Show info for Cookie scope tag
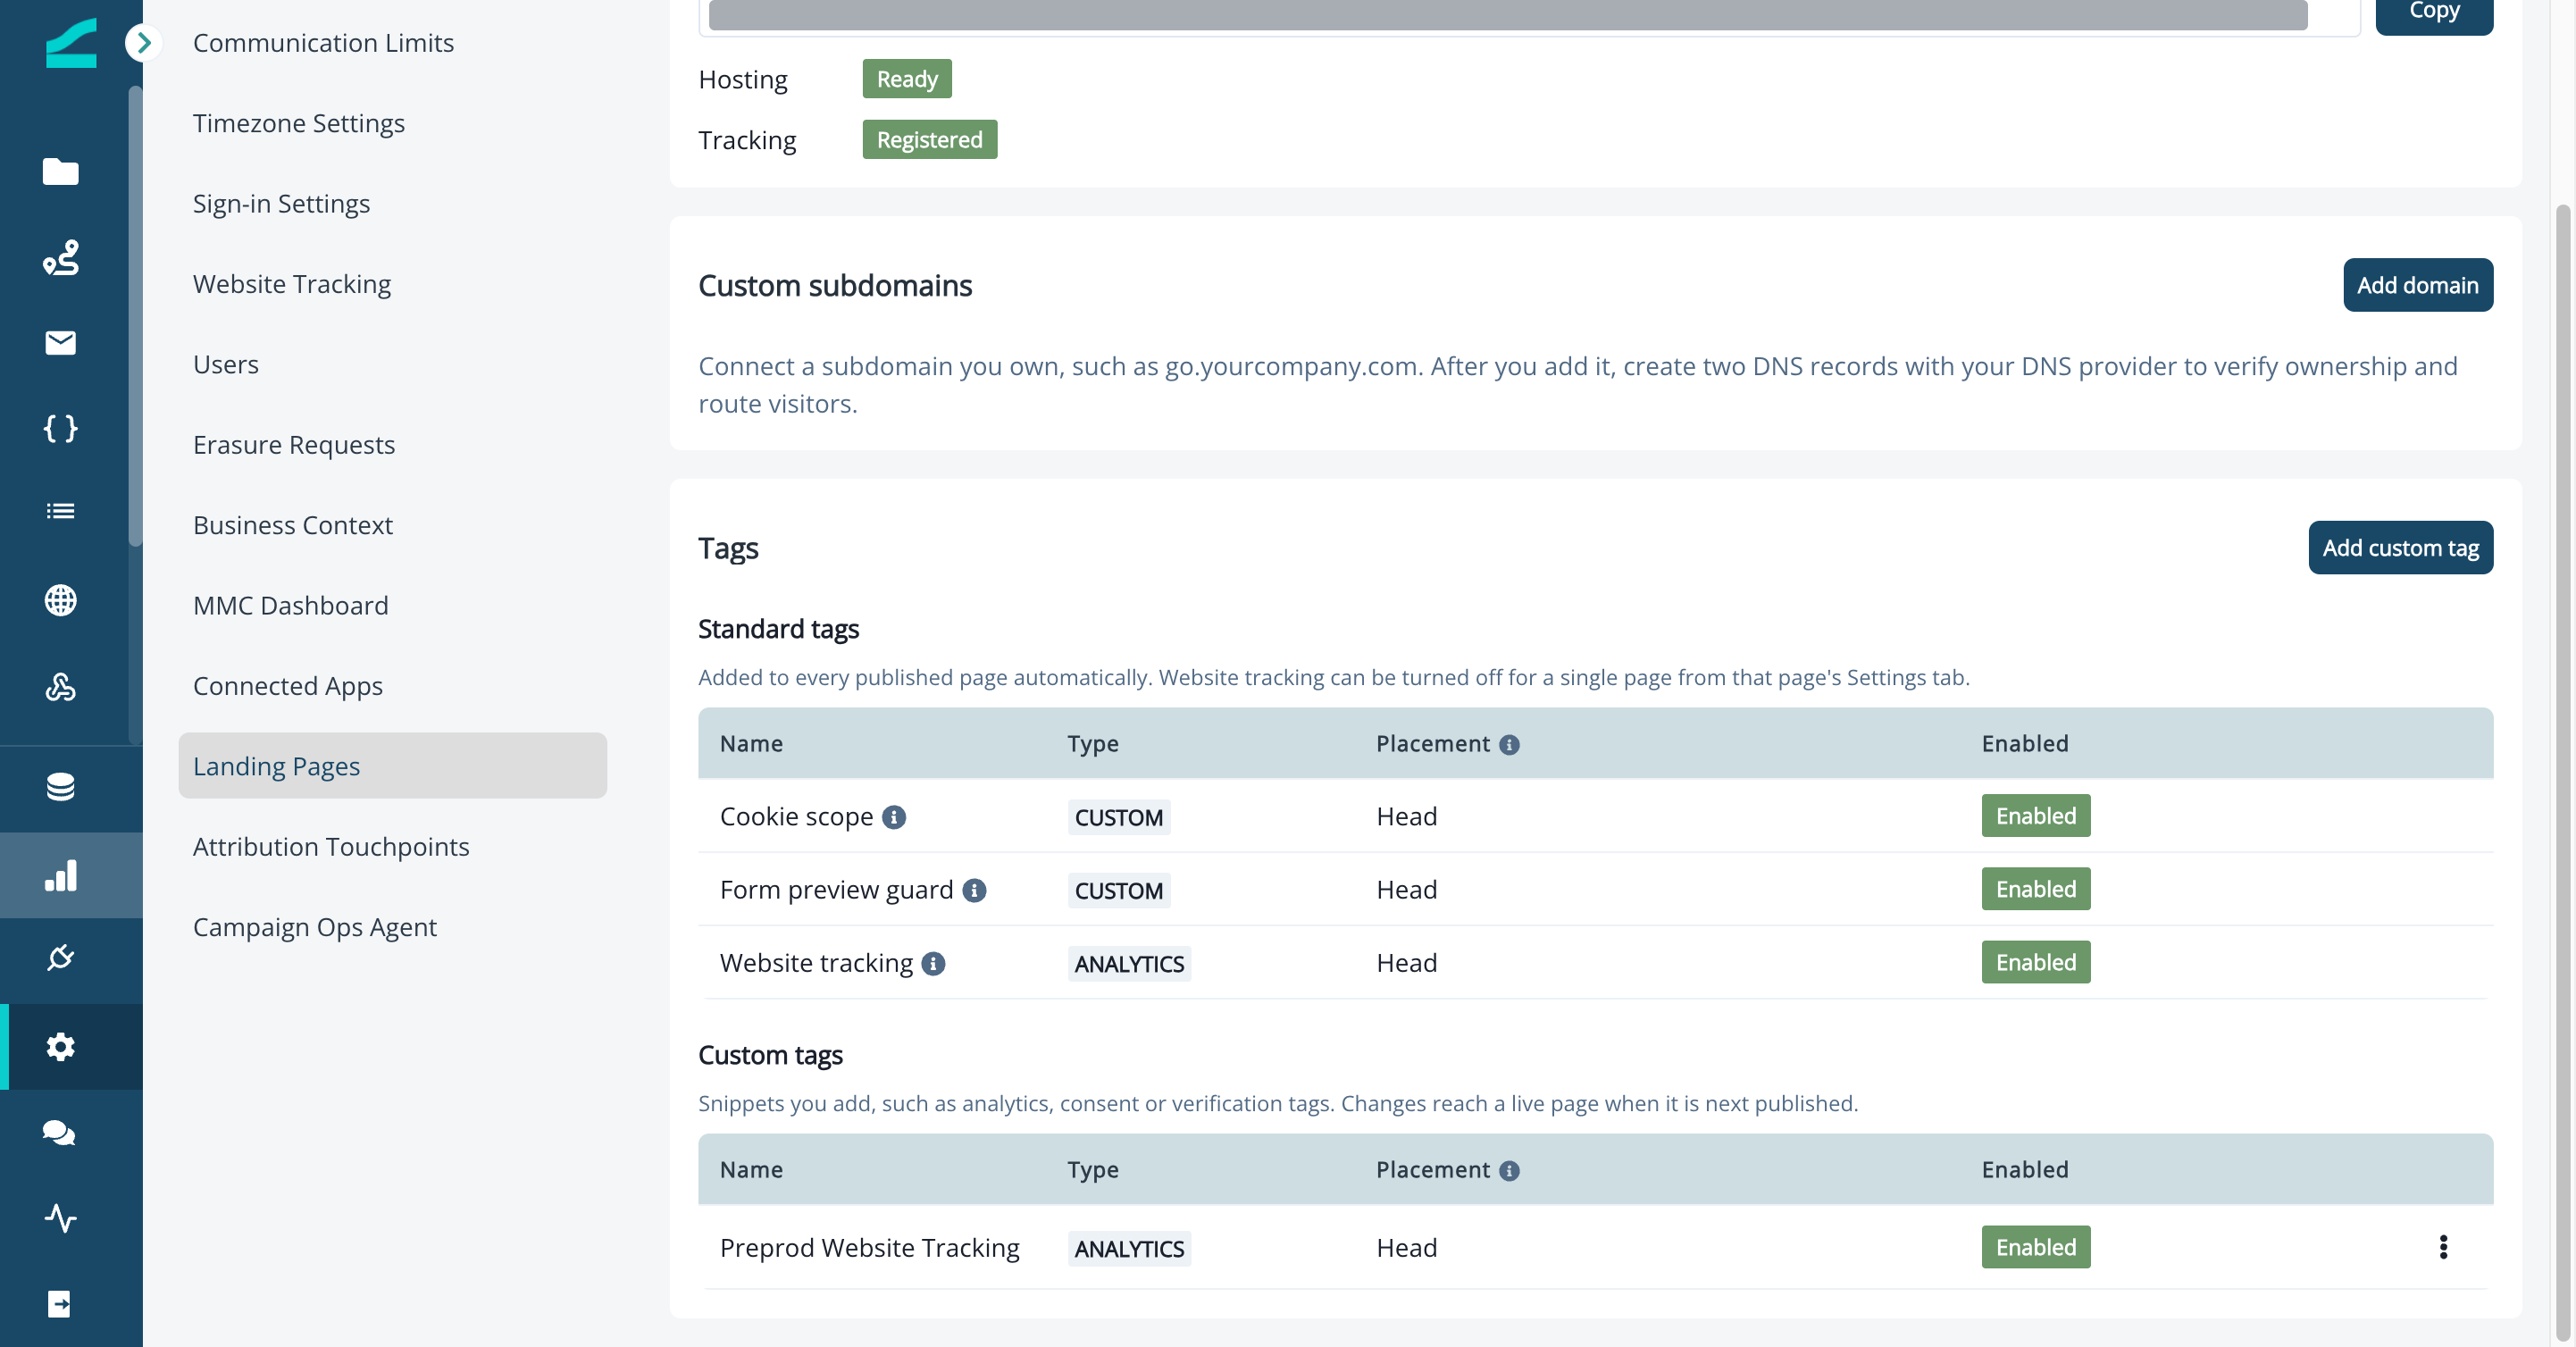2576x1347 pixels. click(894, 817)
